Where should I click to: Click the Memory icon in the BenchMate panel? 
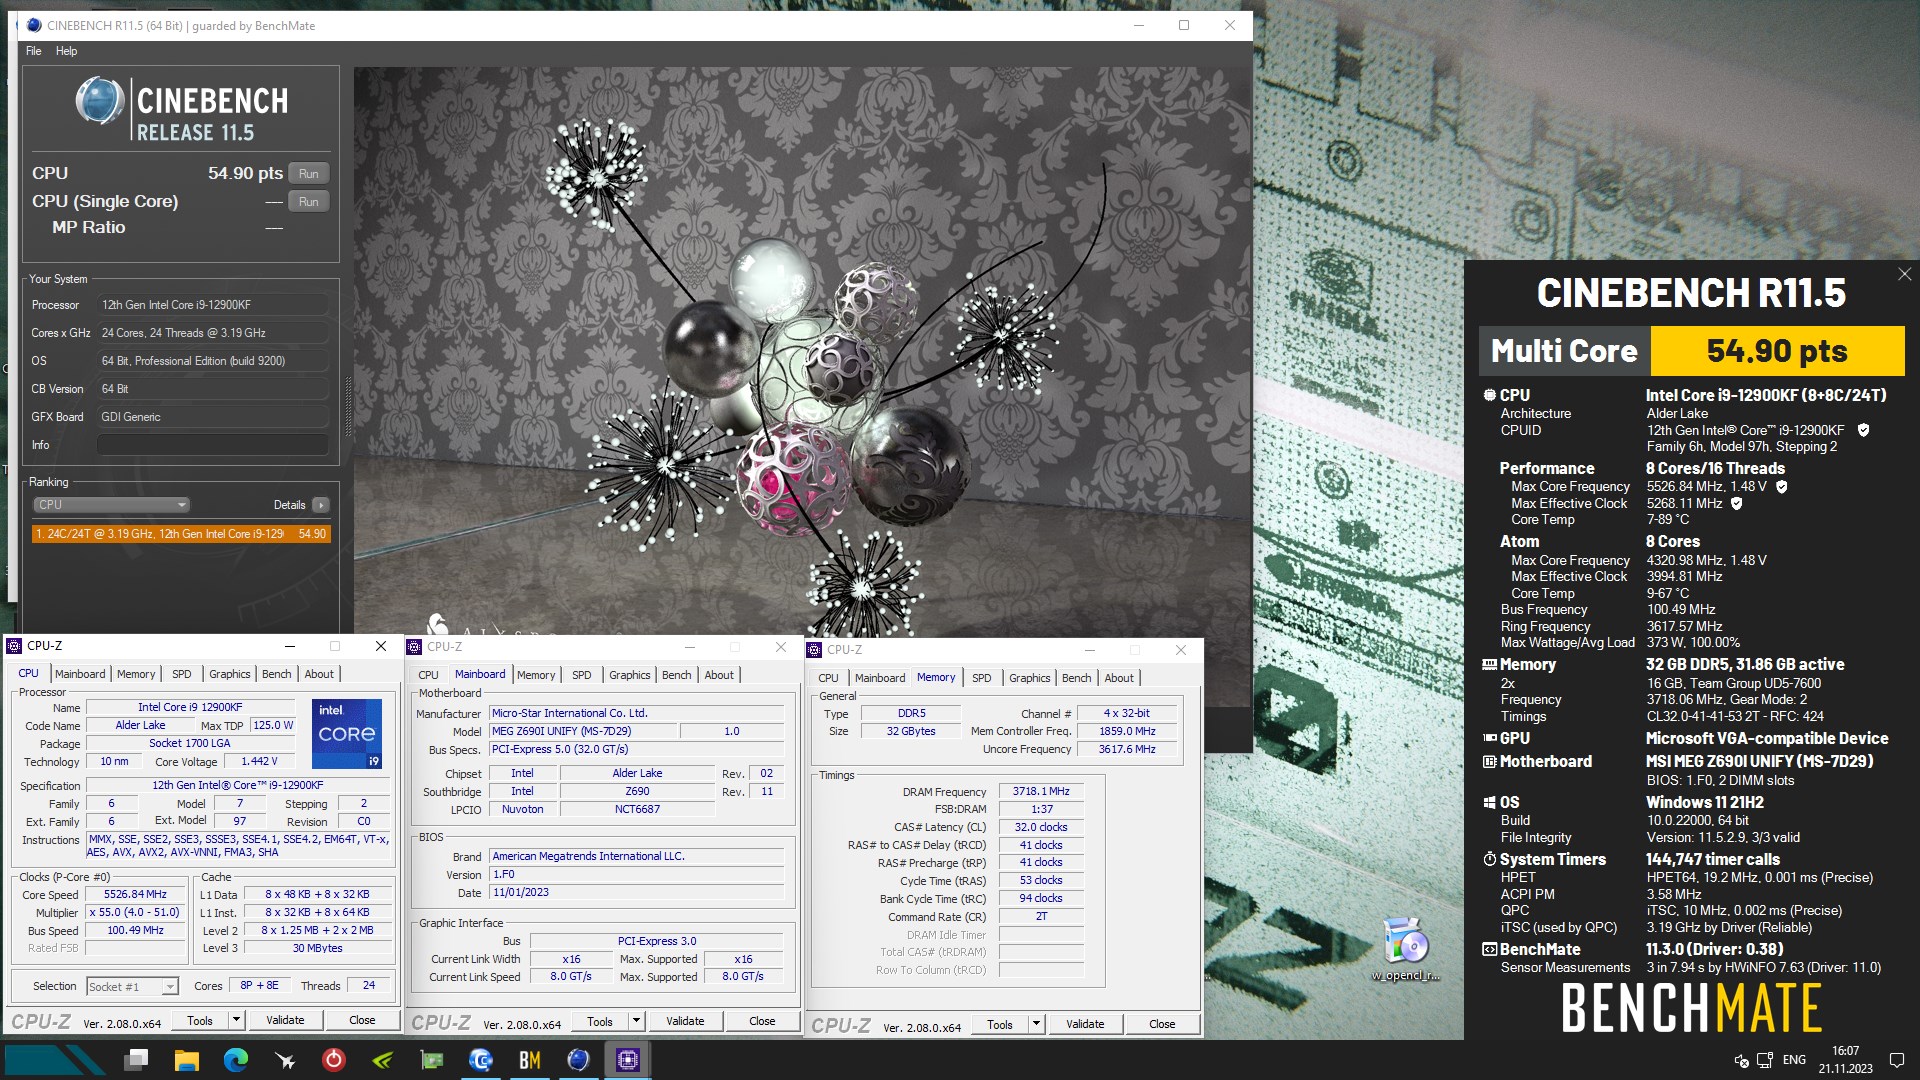tap(1489, 664)
